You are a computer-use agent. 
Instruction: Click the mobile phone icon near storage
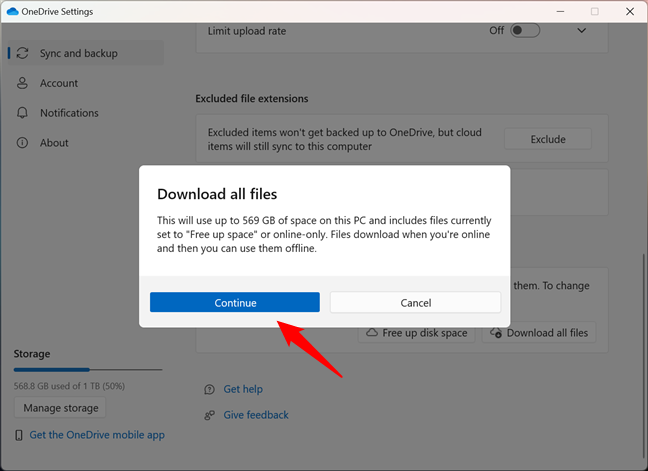(x=19, y=435)
